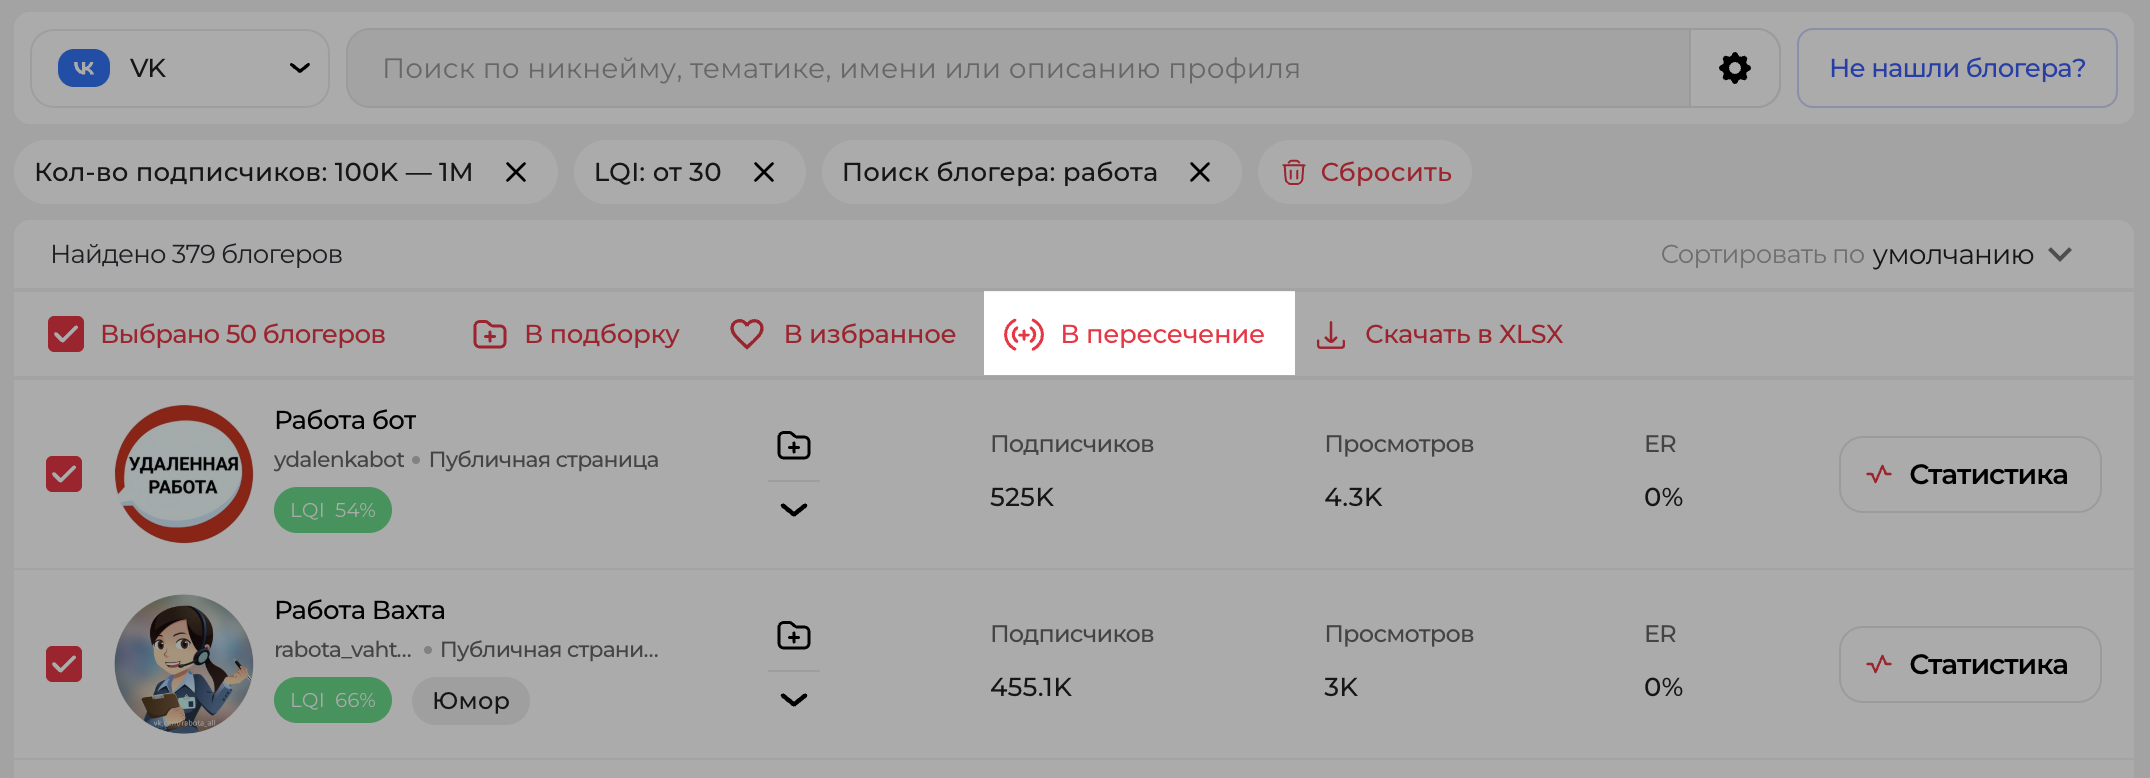Click the Не нашли блогера? button
This screenshot has height=778, width=2150.
(x=1956, y=68)
